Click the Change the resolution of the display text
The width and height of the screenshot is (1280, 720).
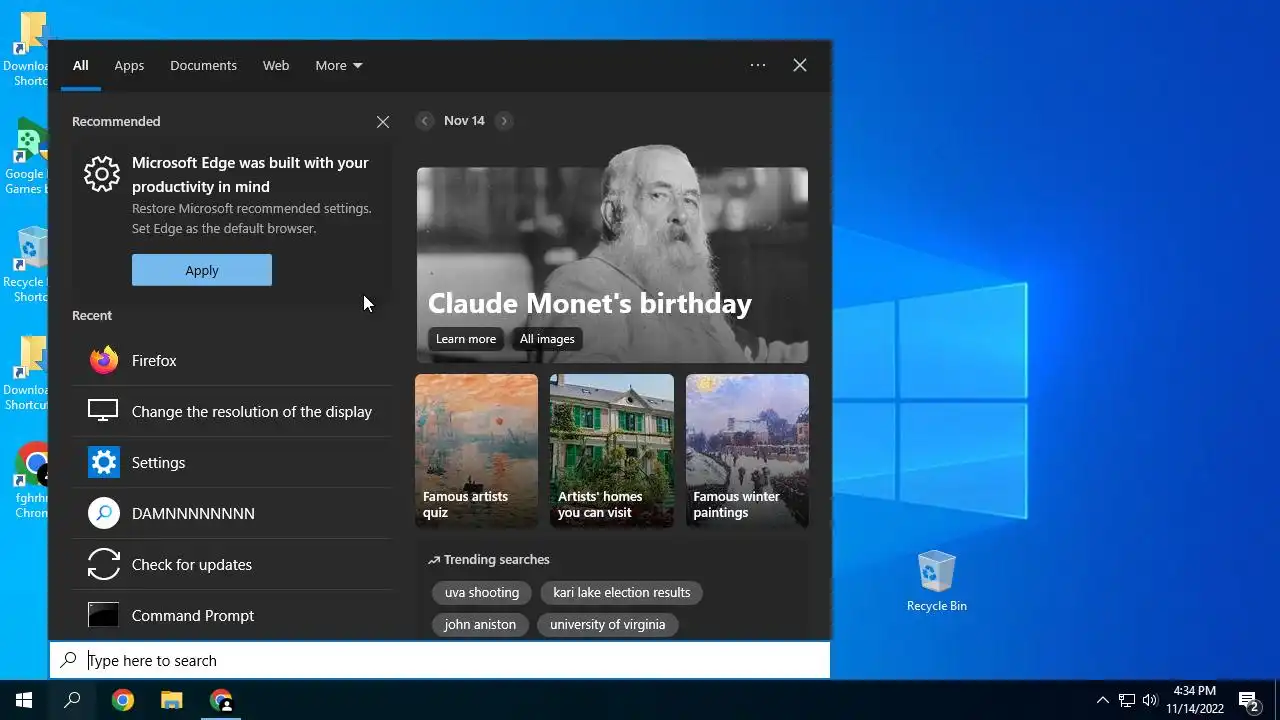click(x=252, y=411)
